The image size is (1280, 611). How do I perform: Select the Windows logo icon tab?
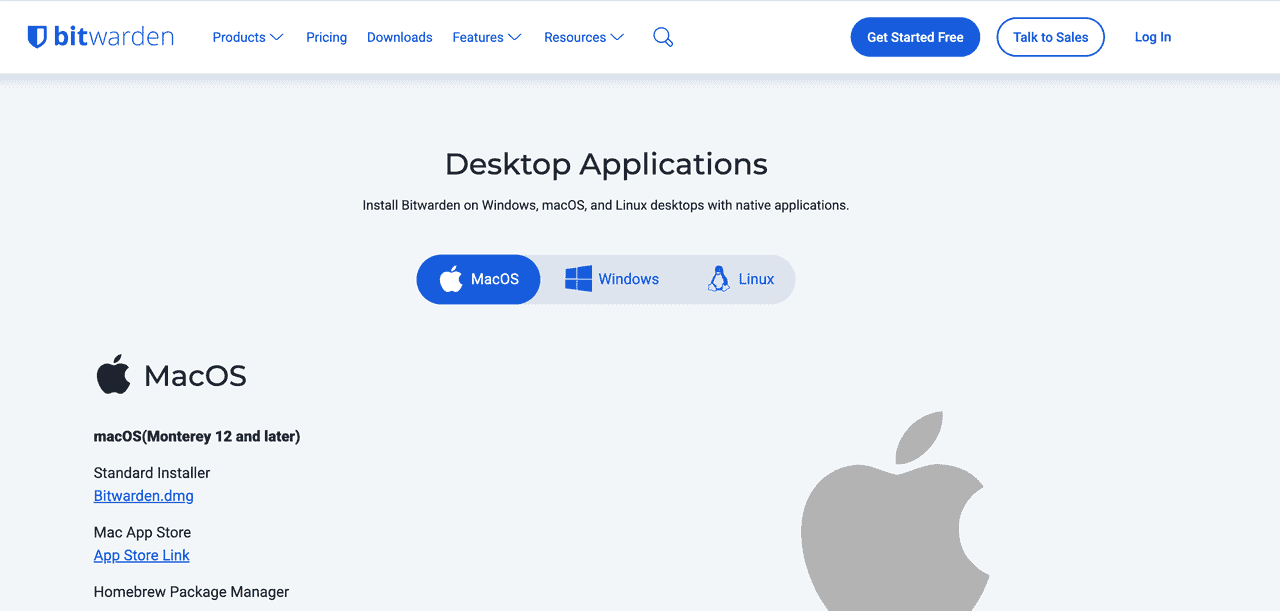tap(578, 279)
